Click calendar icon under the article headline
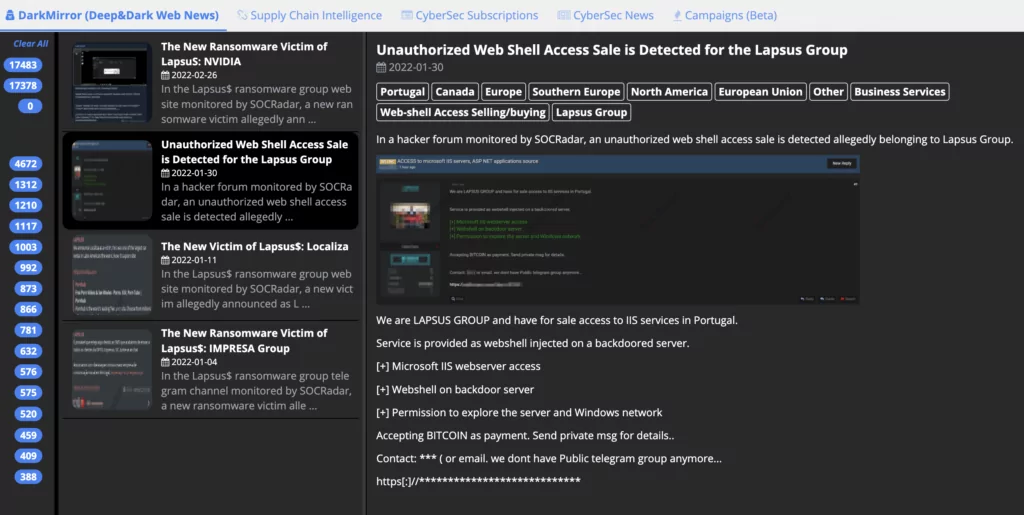This screenshot has width=1024, height=515. 381,67
